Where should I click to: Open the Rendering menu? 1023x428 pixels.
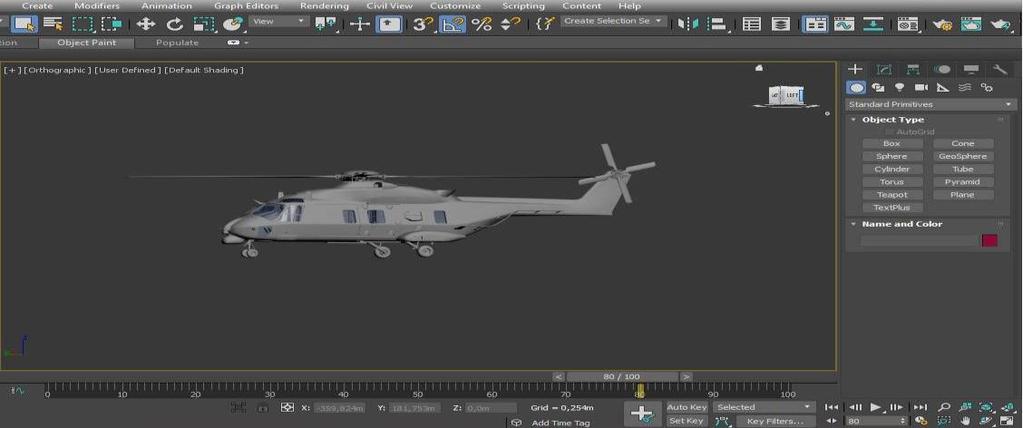pos(324,6)
